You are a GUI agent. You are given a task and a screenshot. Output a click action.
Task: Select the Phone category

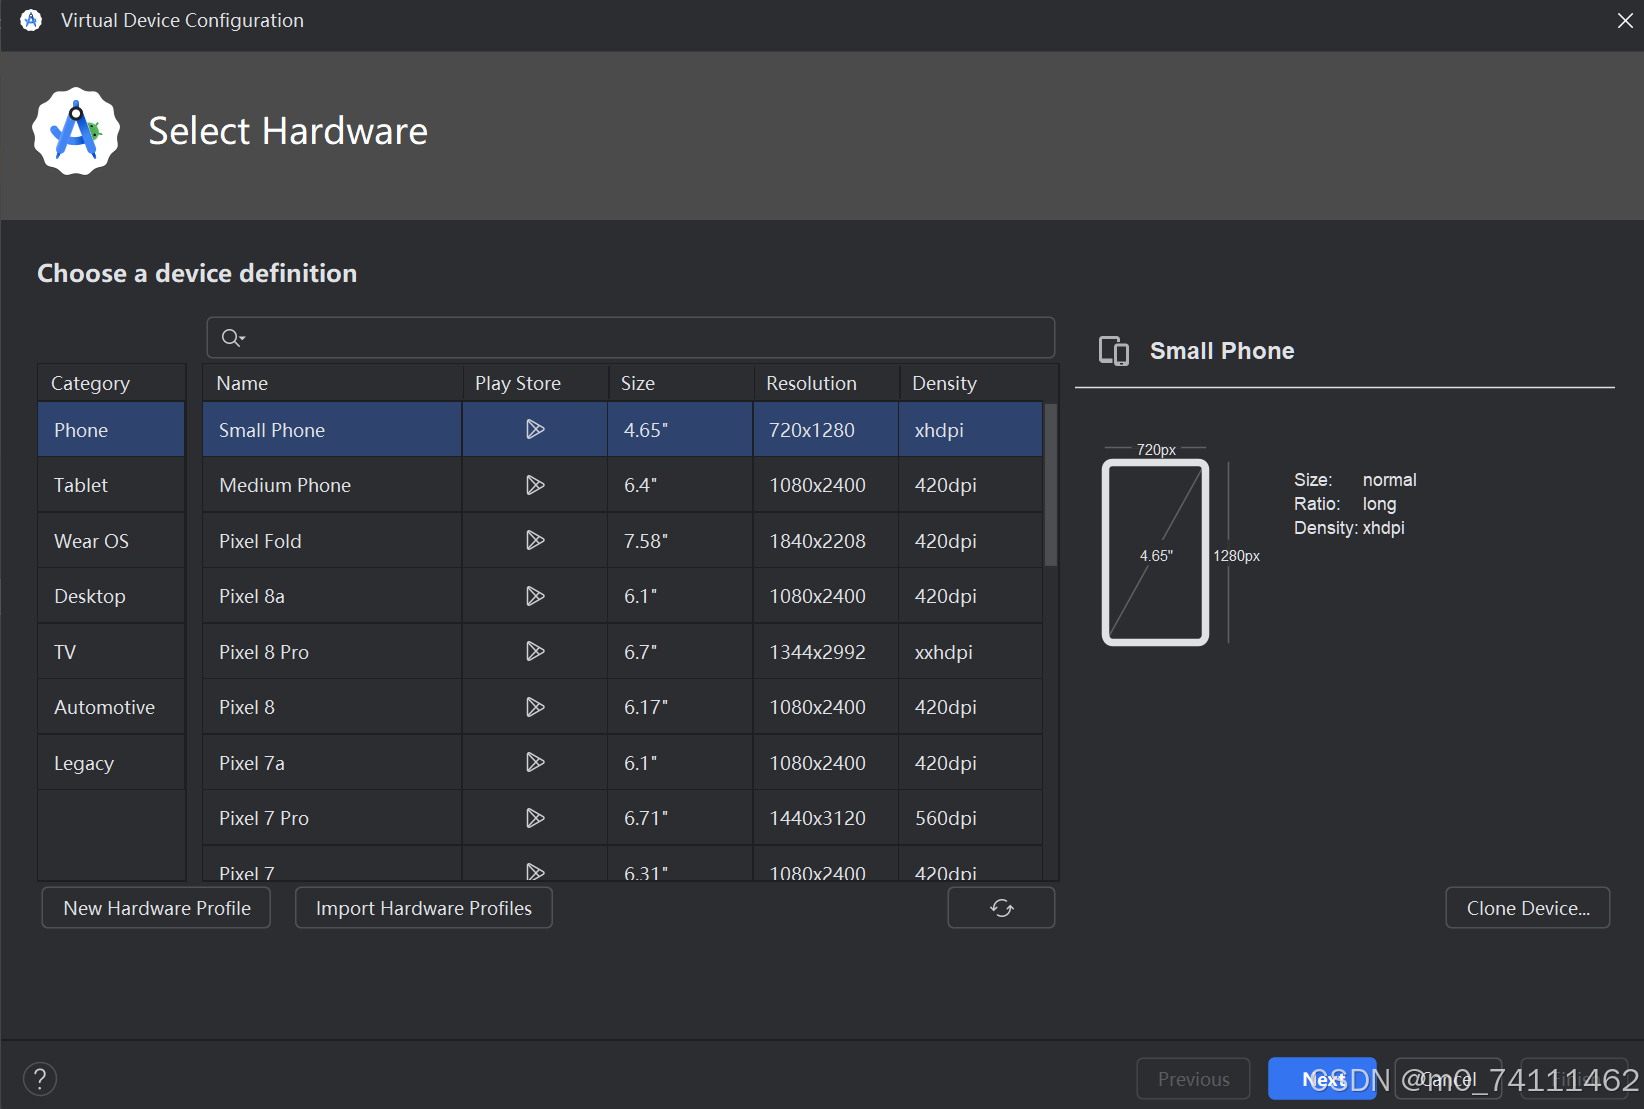[111, 430]
